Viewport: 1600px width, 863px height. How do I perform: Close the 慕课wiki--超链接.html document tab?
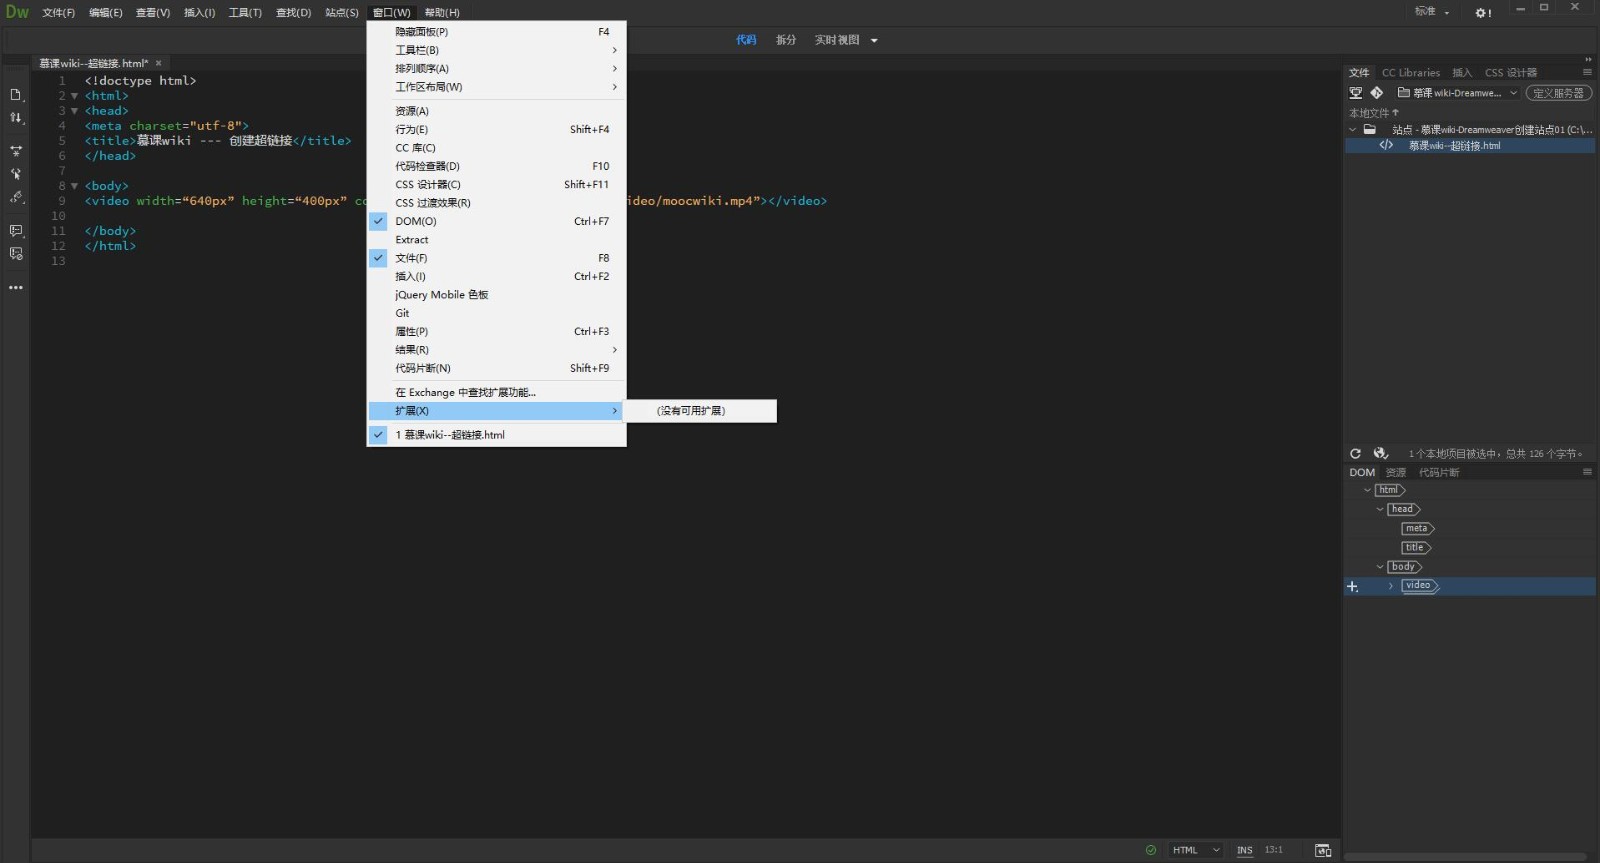pyautogui.click(x=158, y=63)
